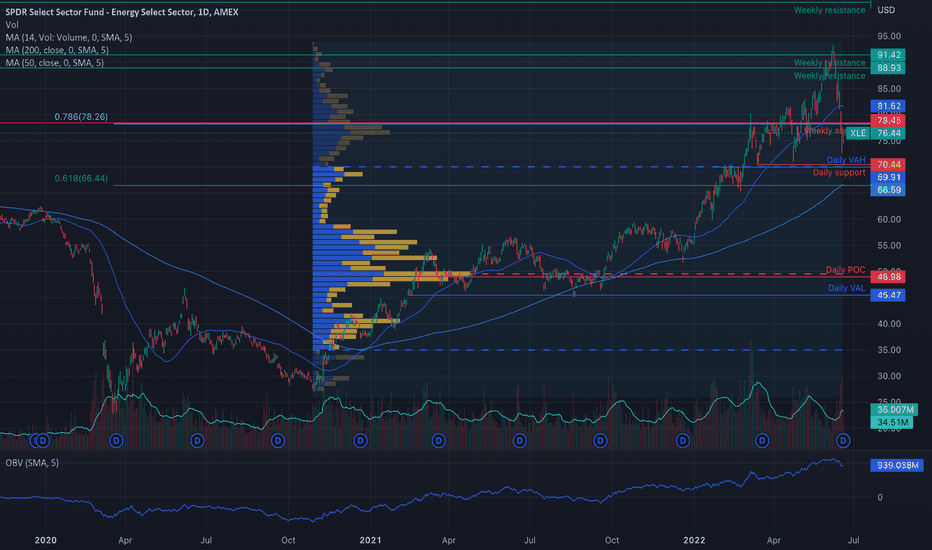Select the MA (14, Vol: Volume) legend entry

69,37
